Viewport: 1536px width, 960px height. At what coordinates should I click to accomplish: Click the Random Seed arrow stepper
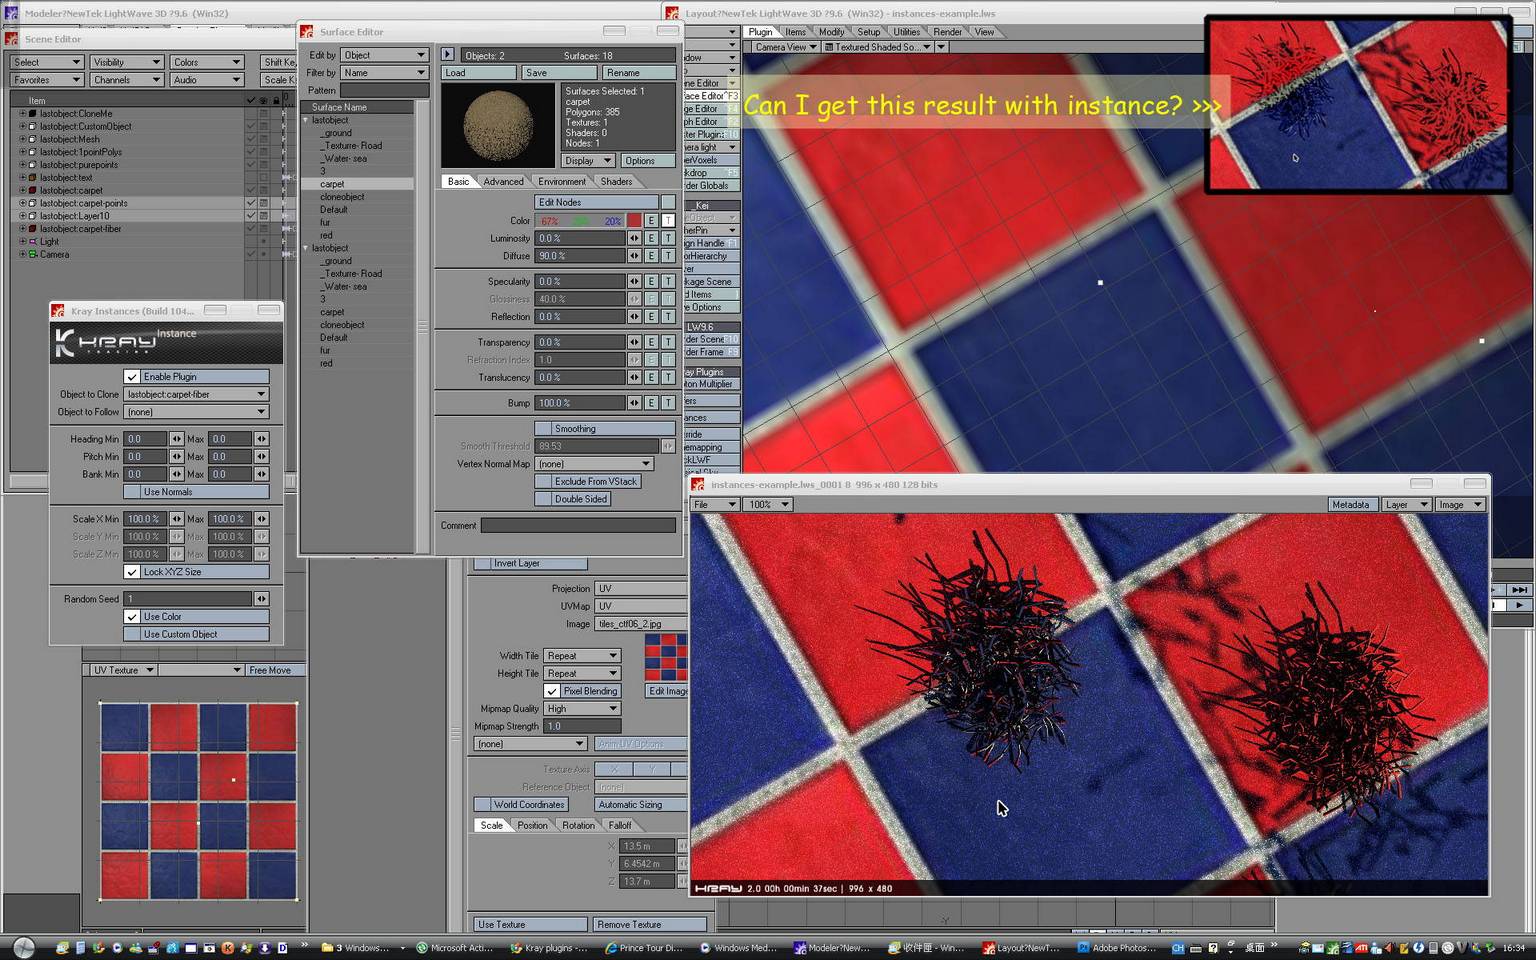click(x=261, y=599)
